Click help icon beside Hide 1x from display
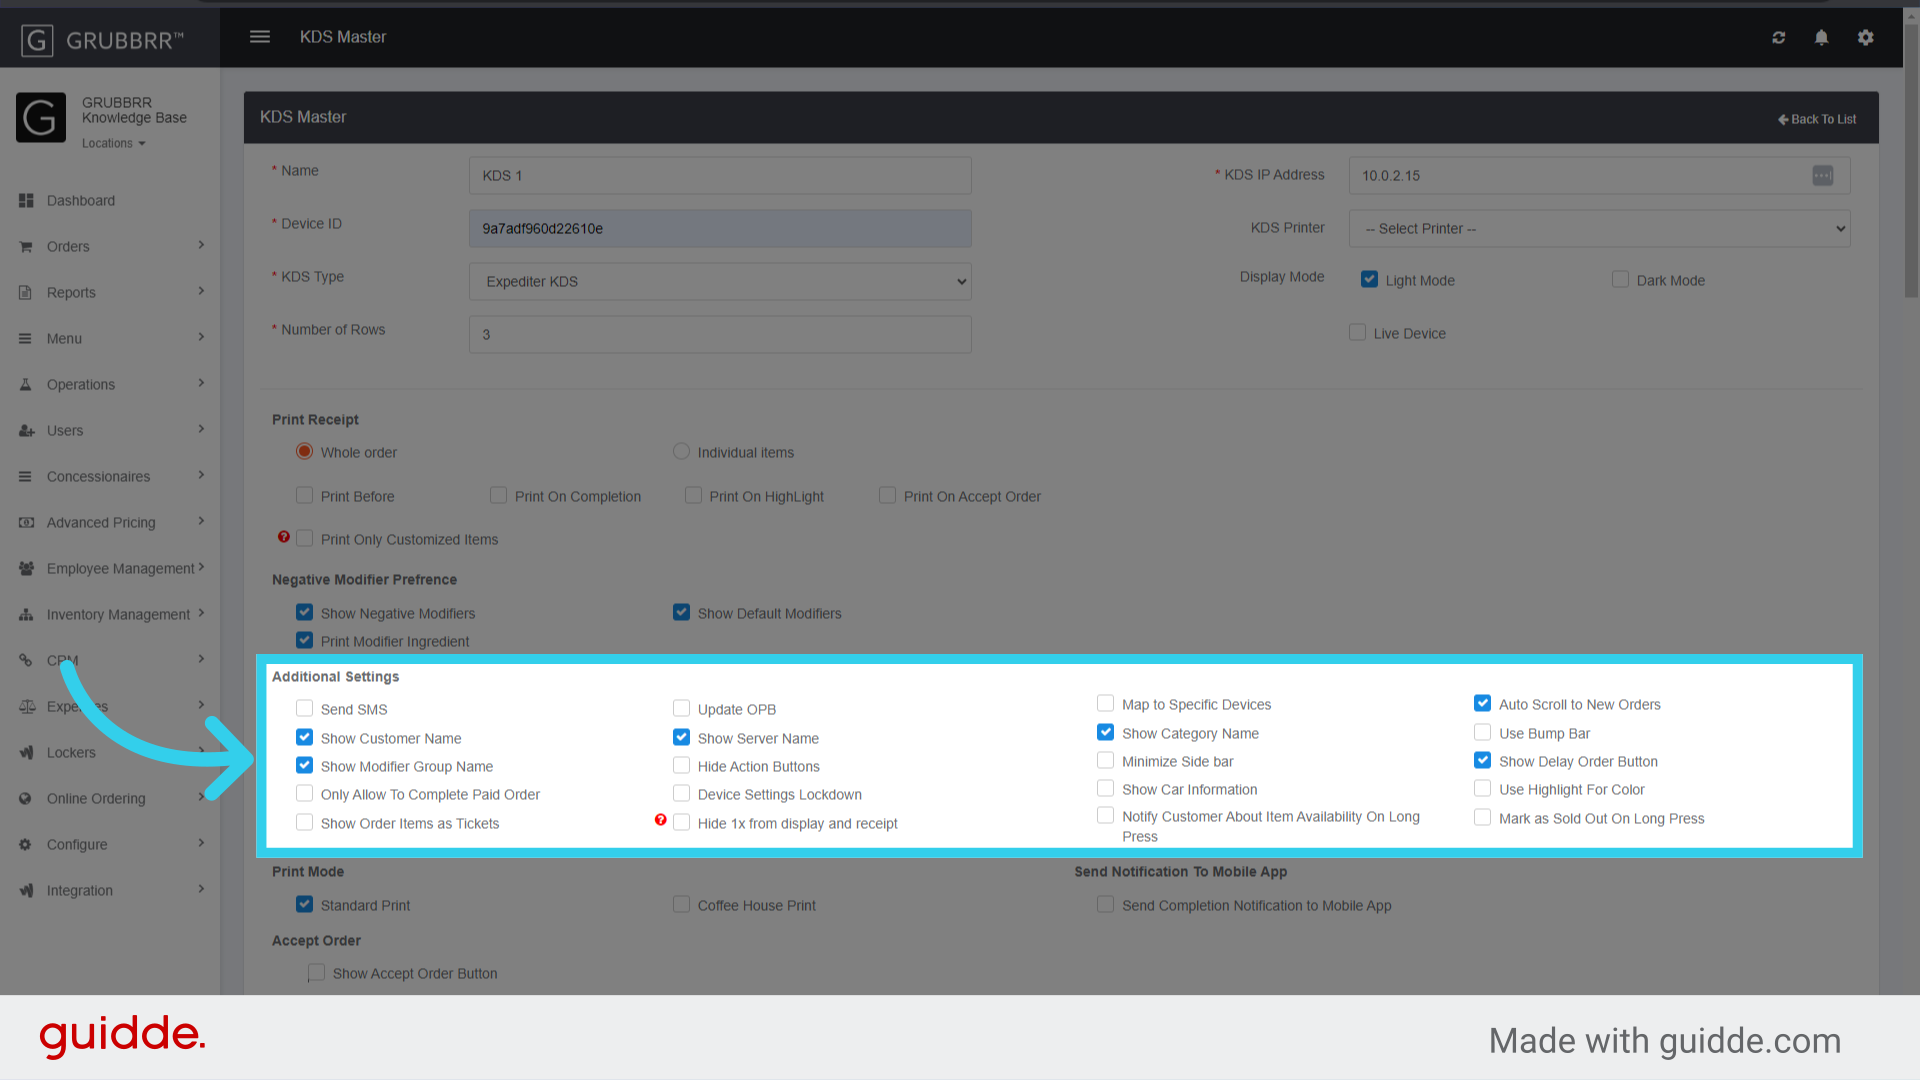 click(661, 820)
